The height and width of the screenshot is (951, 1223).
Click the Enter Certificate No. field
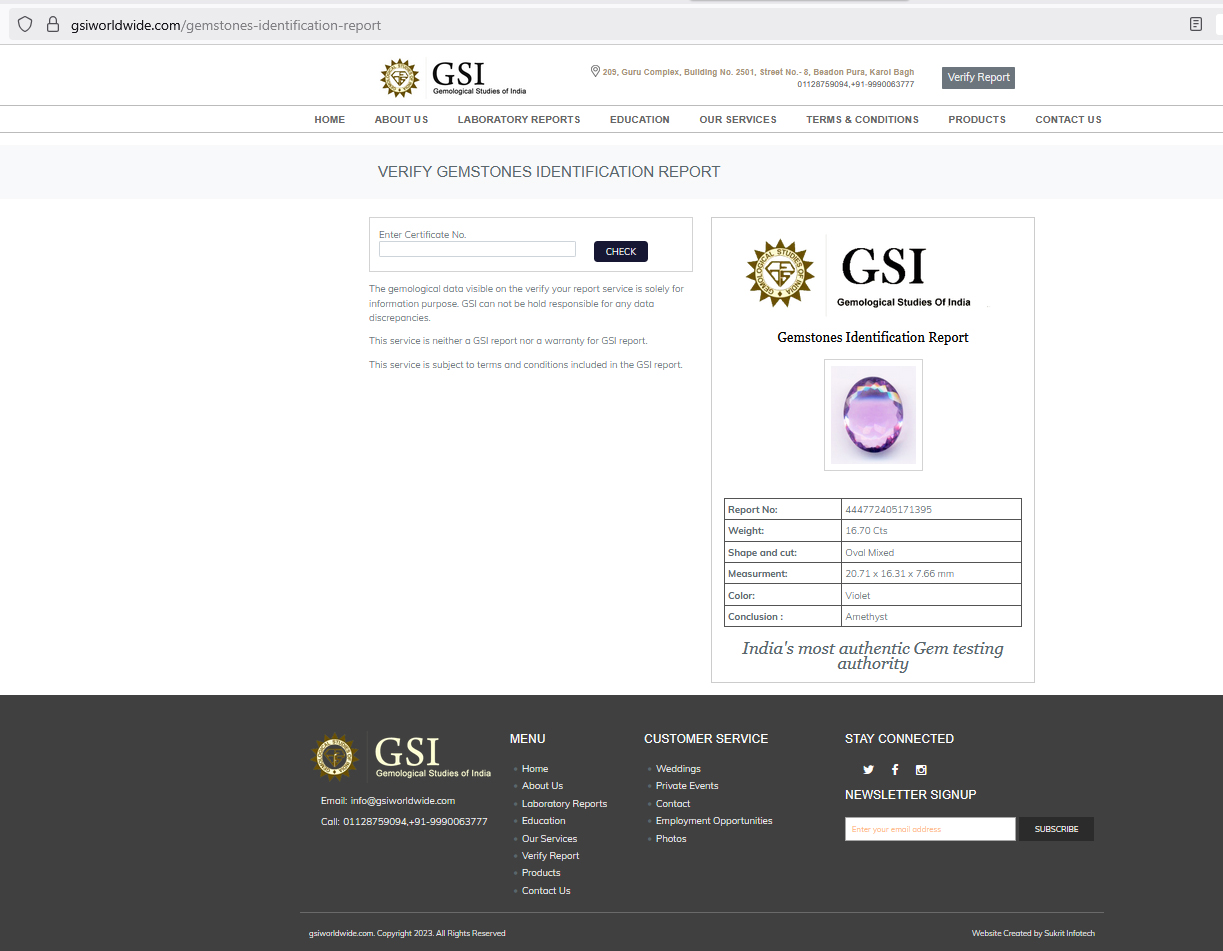point(477,250)
